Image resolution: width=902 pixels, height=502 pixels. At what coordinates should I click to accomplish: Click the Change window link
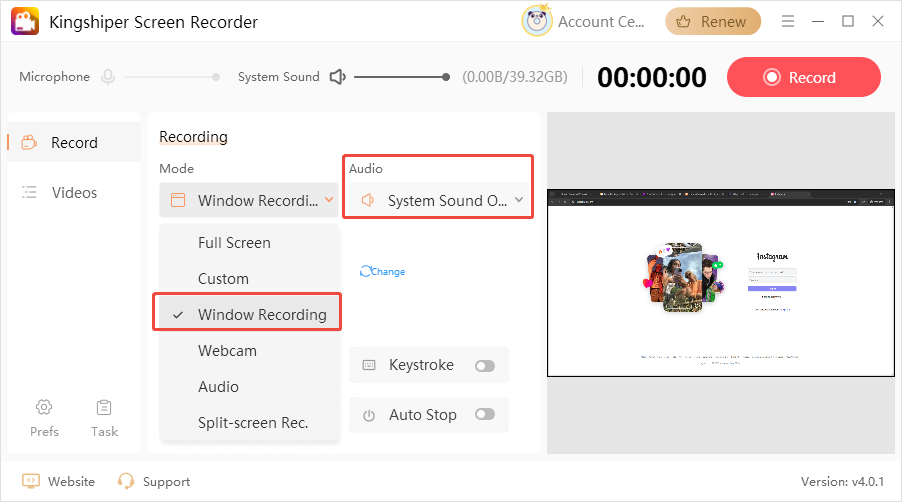pos(383,271)
